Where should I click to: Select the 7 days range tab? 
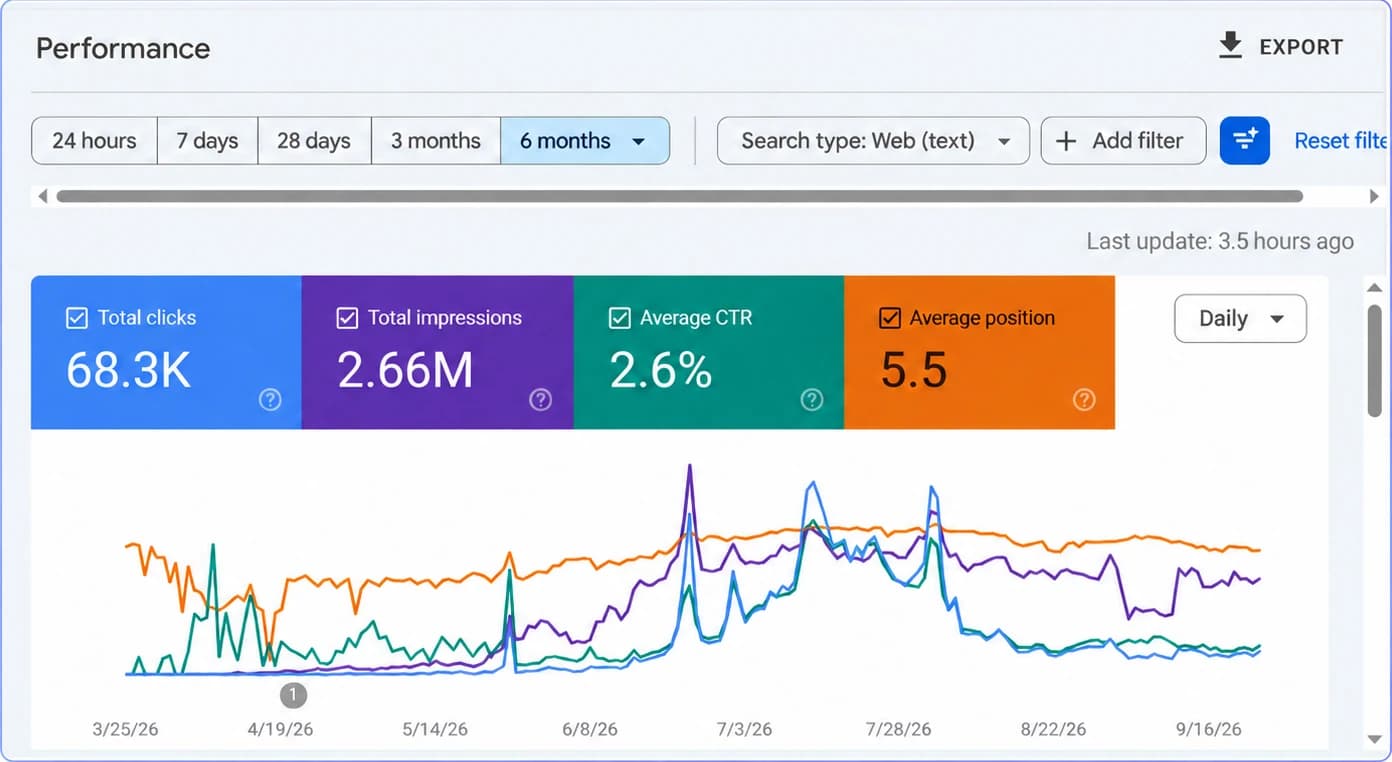(x=207, y=141)
